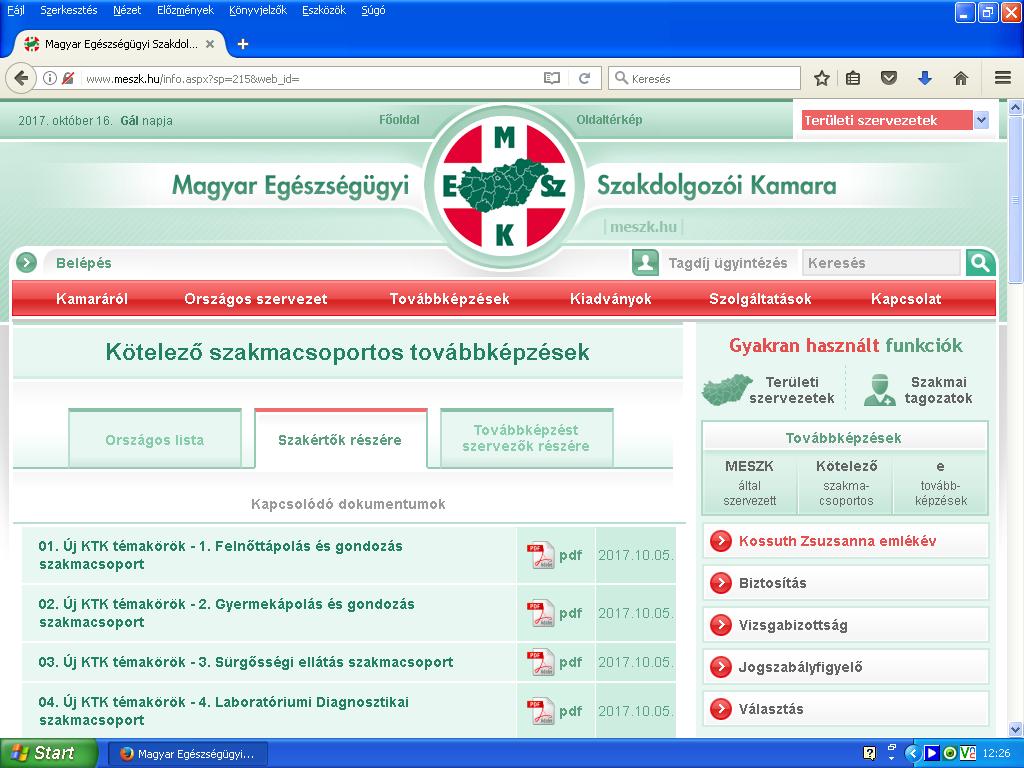Screen dimensions: 1024x768
Task: Open the Windows Start button
Action: (x=48, y=753)
